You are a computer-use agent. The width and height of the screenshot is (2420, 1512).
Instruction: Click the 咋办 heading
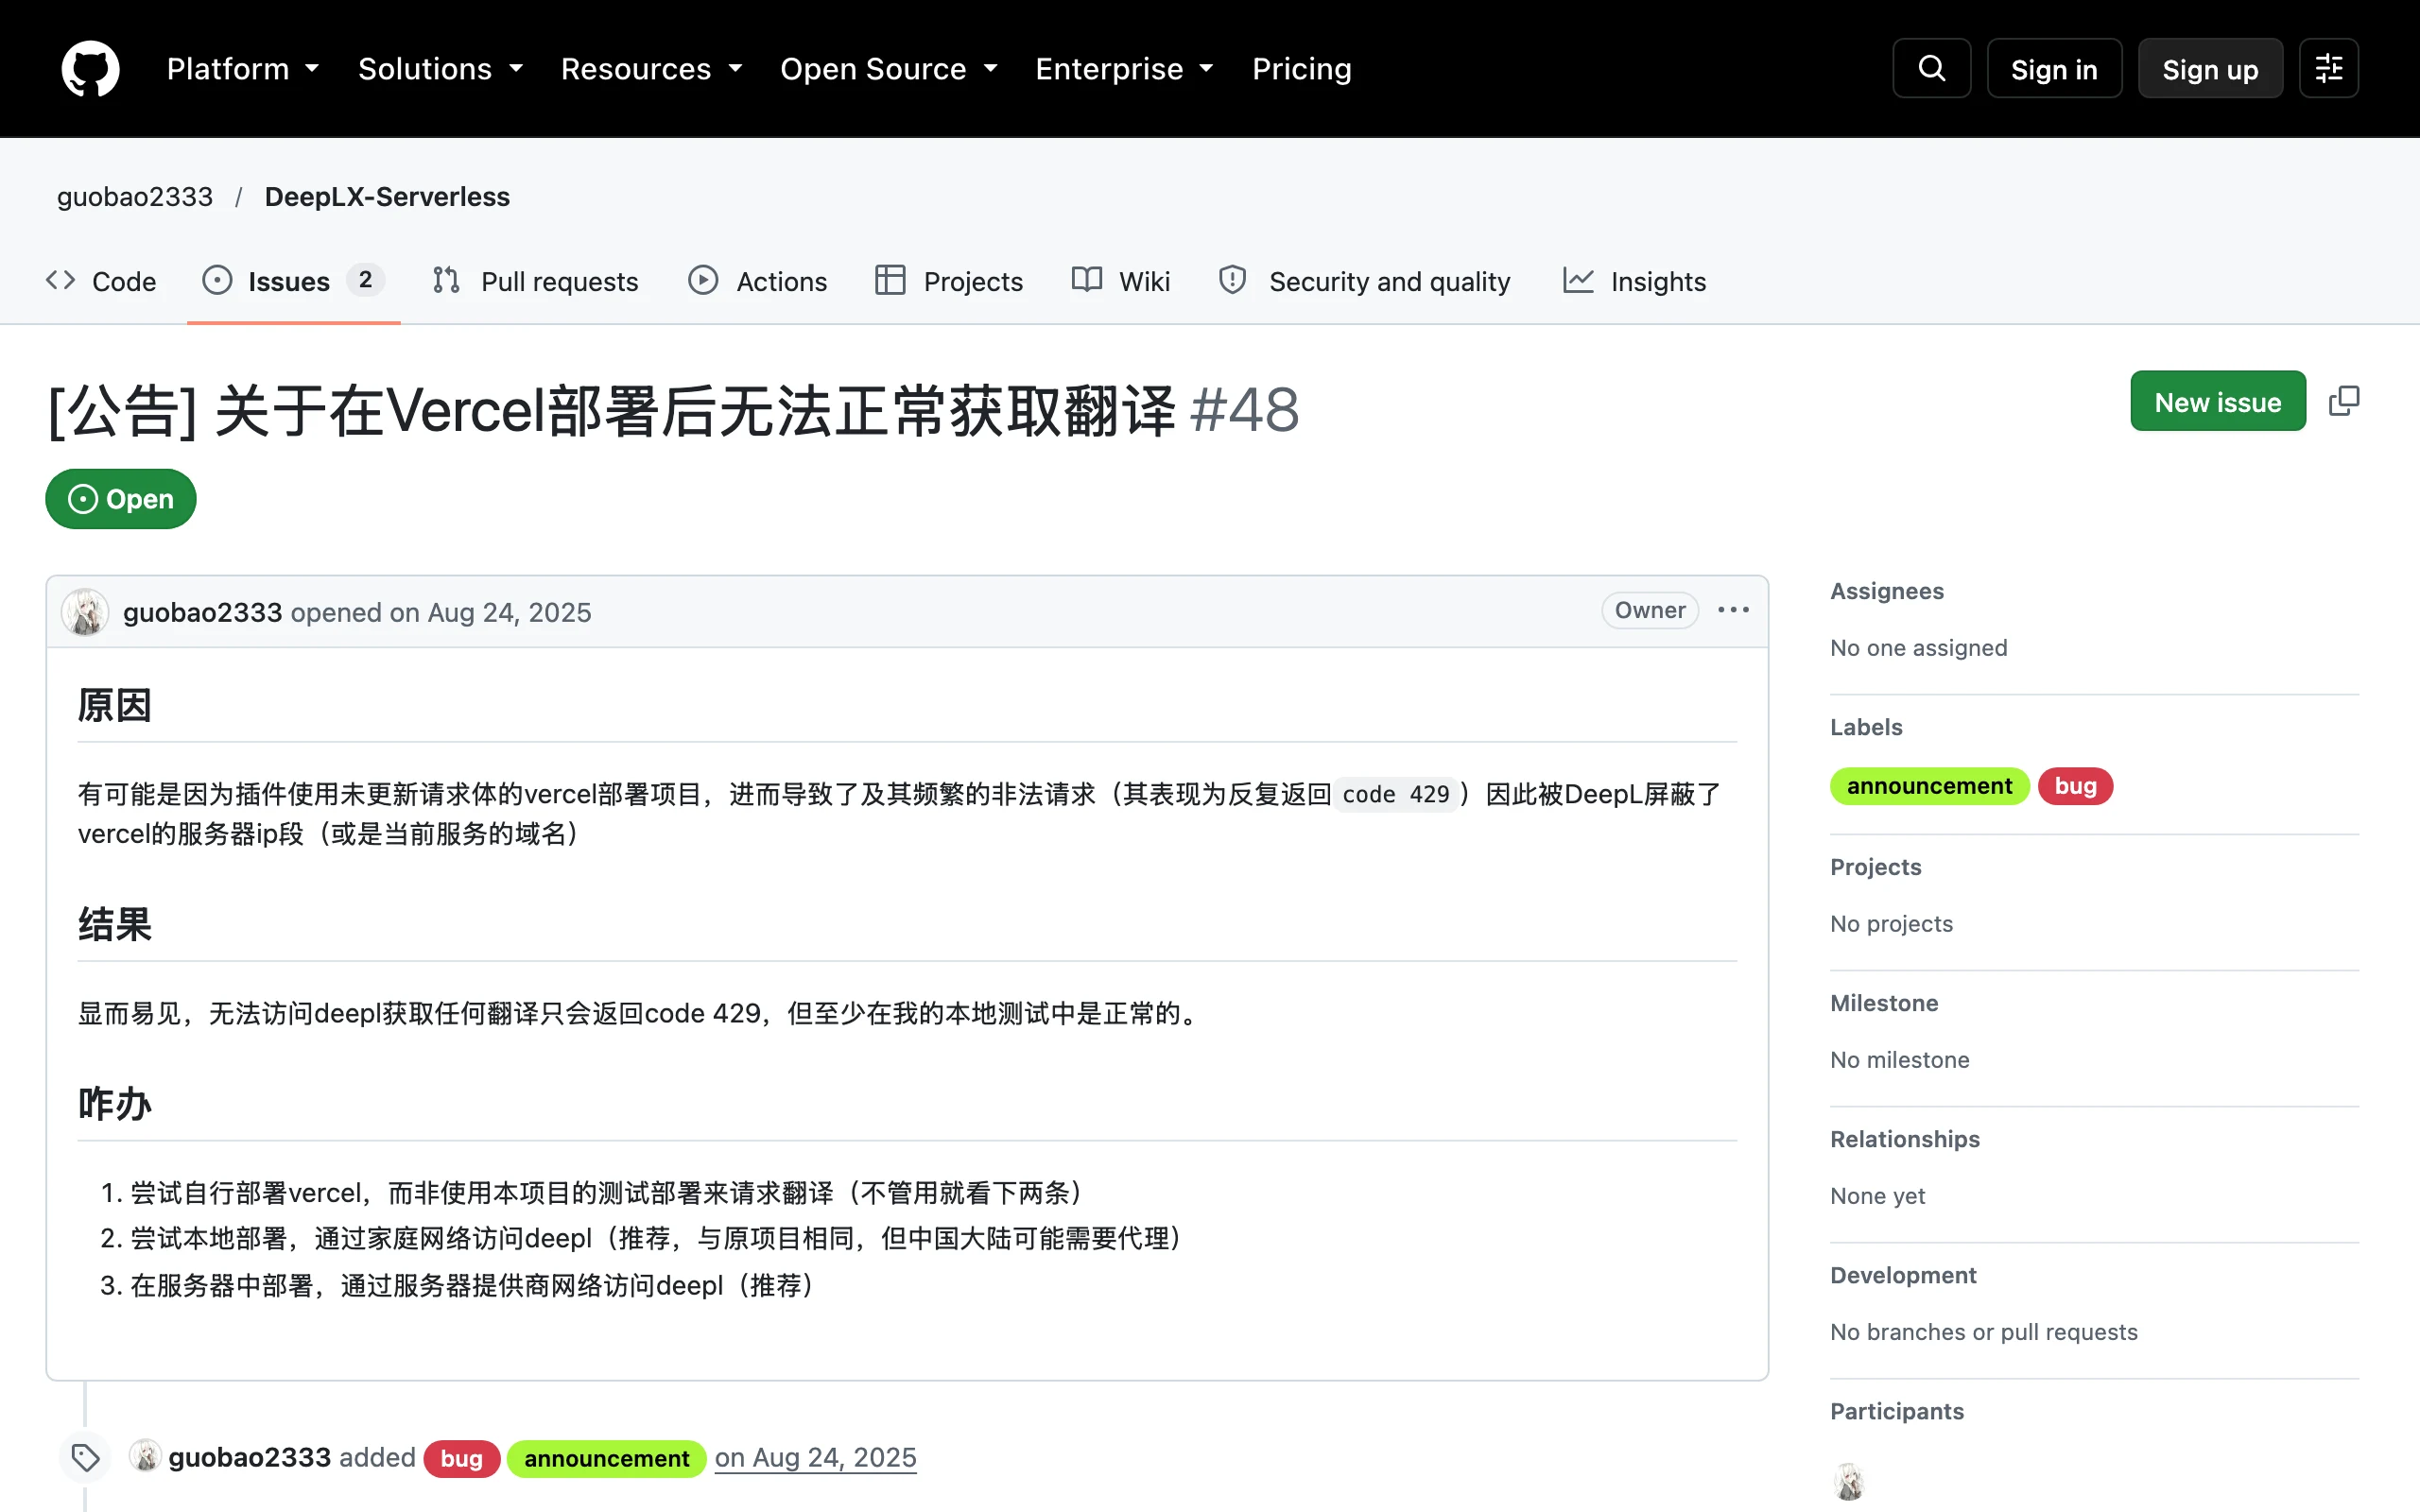[x=114, y=1104]
